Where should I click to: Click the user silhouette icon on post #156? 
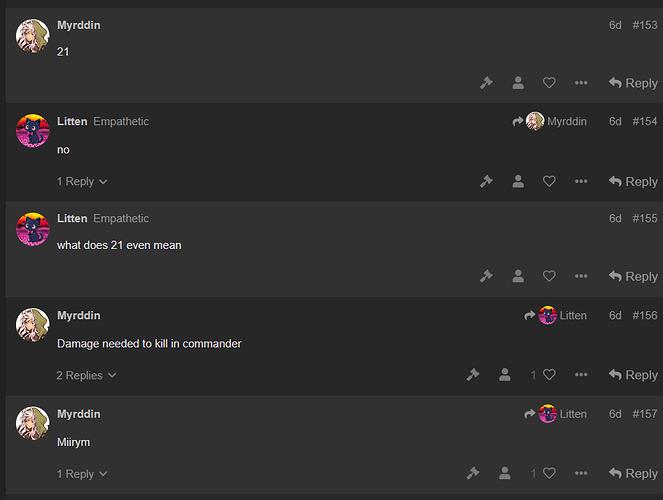tap(504, 374)
